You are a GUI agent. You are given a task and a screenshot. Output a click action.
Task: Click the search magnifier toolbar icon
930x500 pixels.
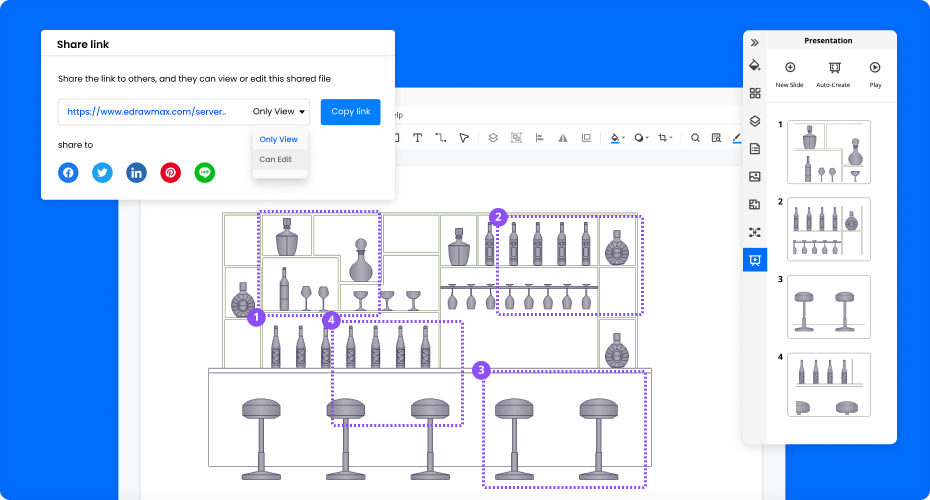695,138
